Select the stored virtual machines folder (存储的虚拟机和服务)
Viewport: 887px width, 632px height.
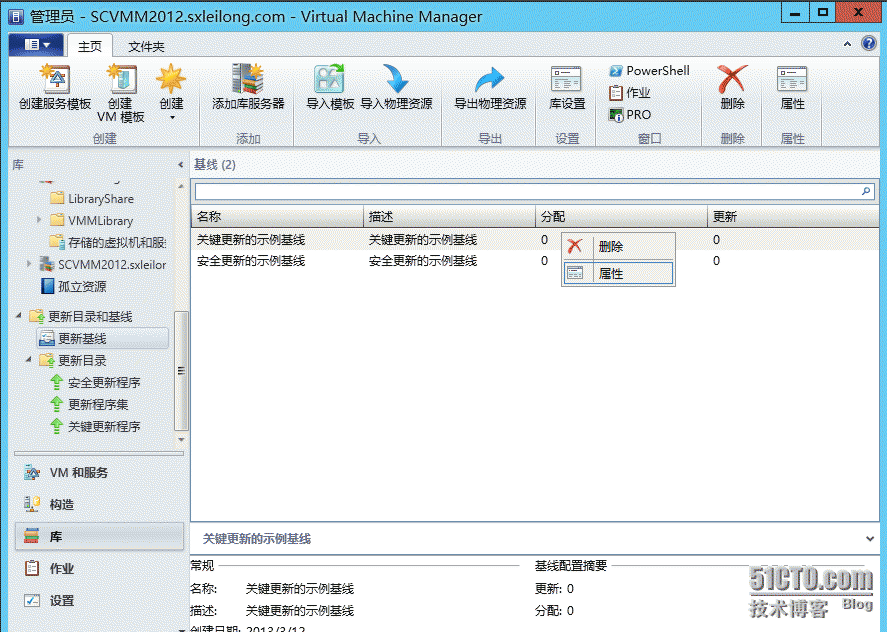(107, 242)
